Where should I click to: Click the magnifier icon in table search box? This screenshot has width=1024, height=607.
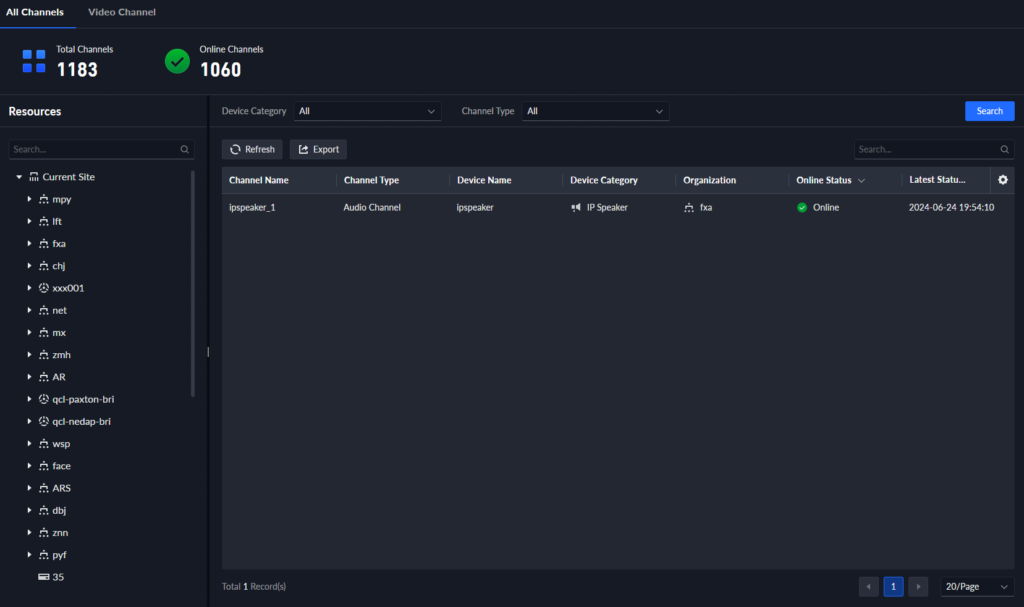point(1004,149)
